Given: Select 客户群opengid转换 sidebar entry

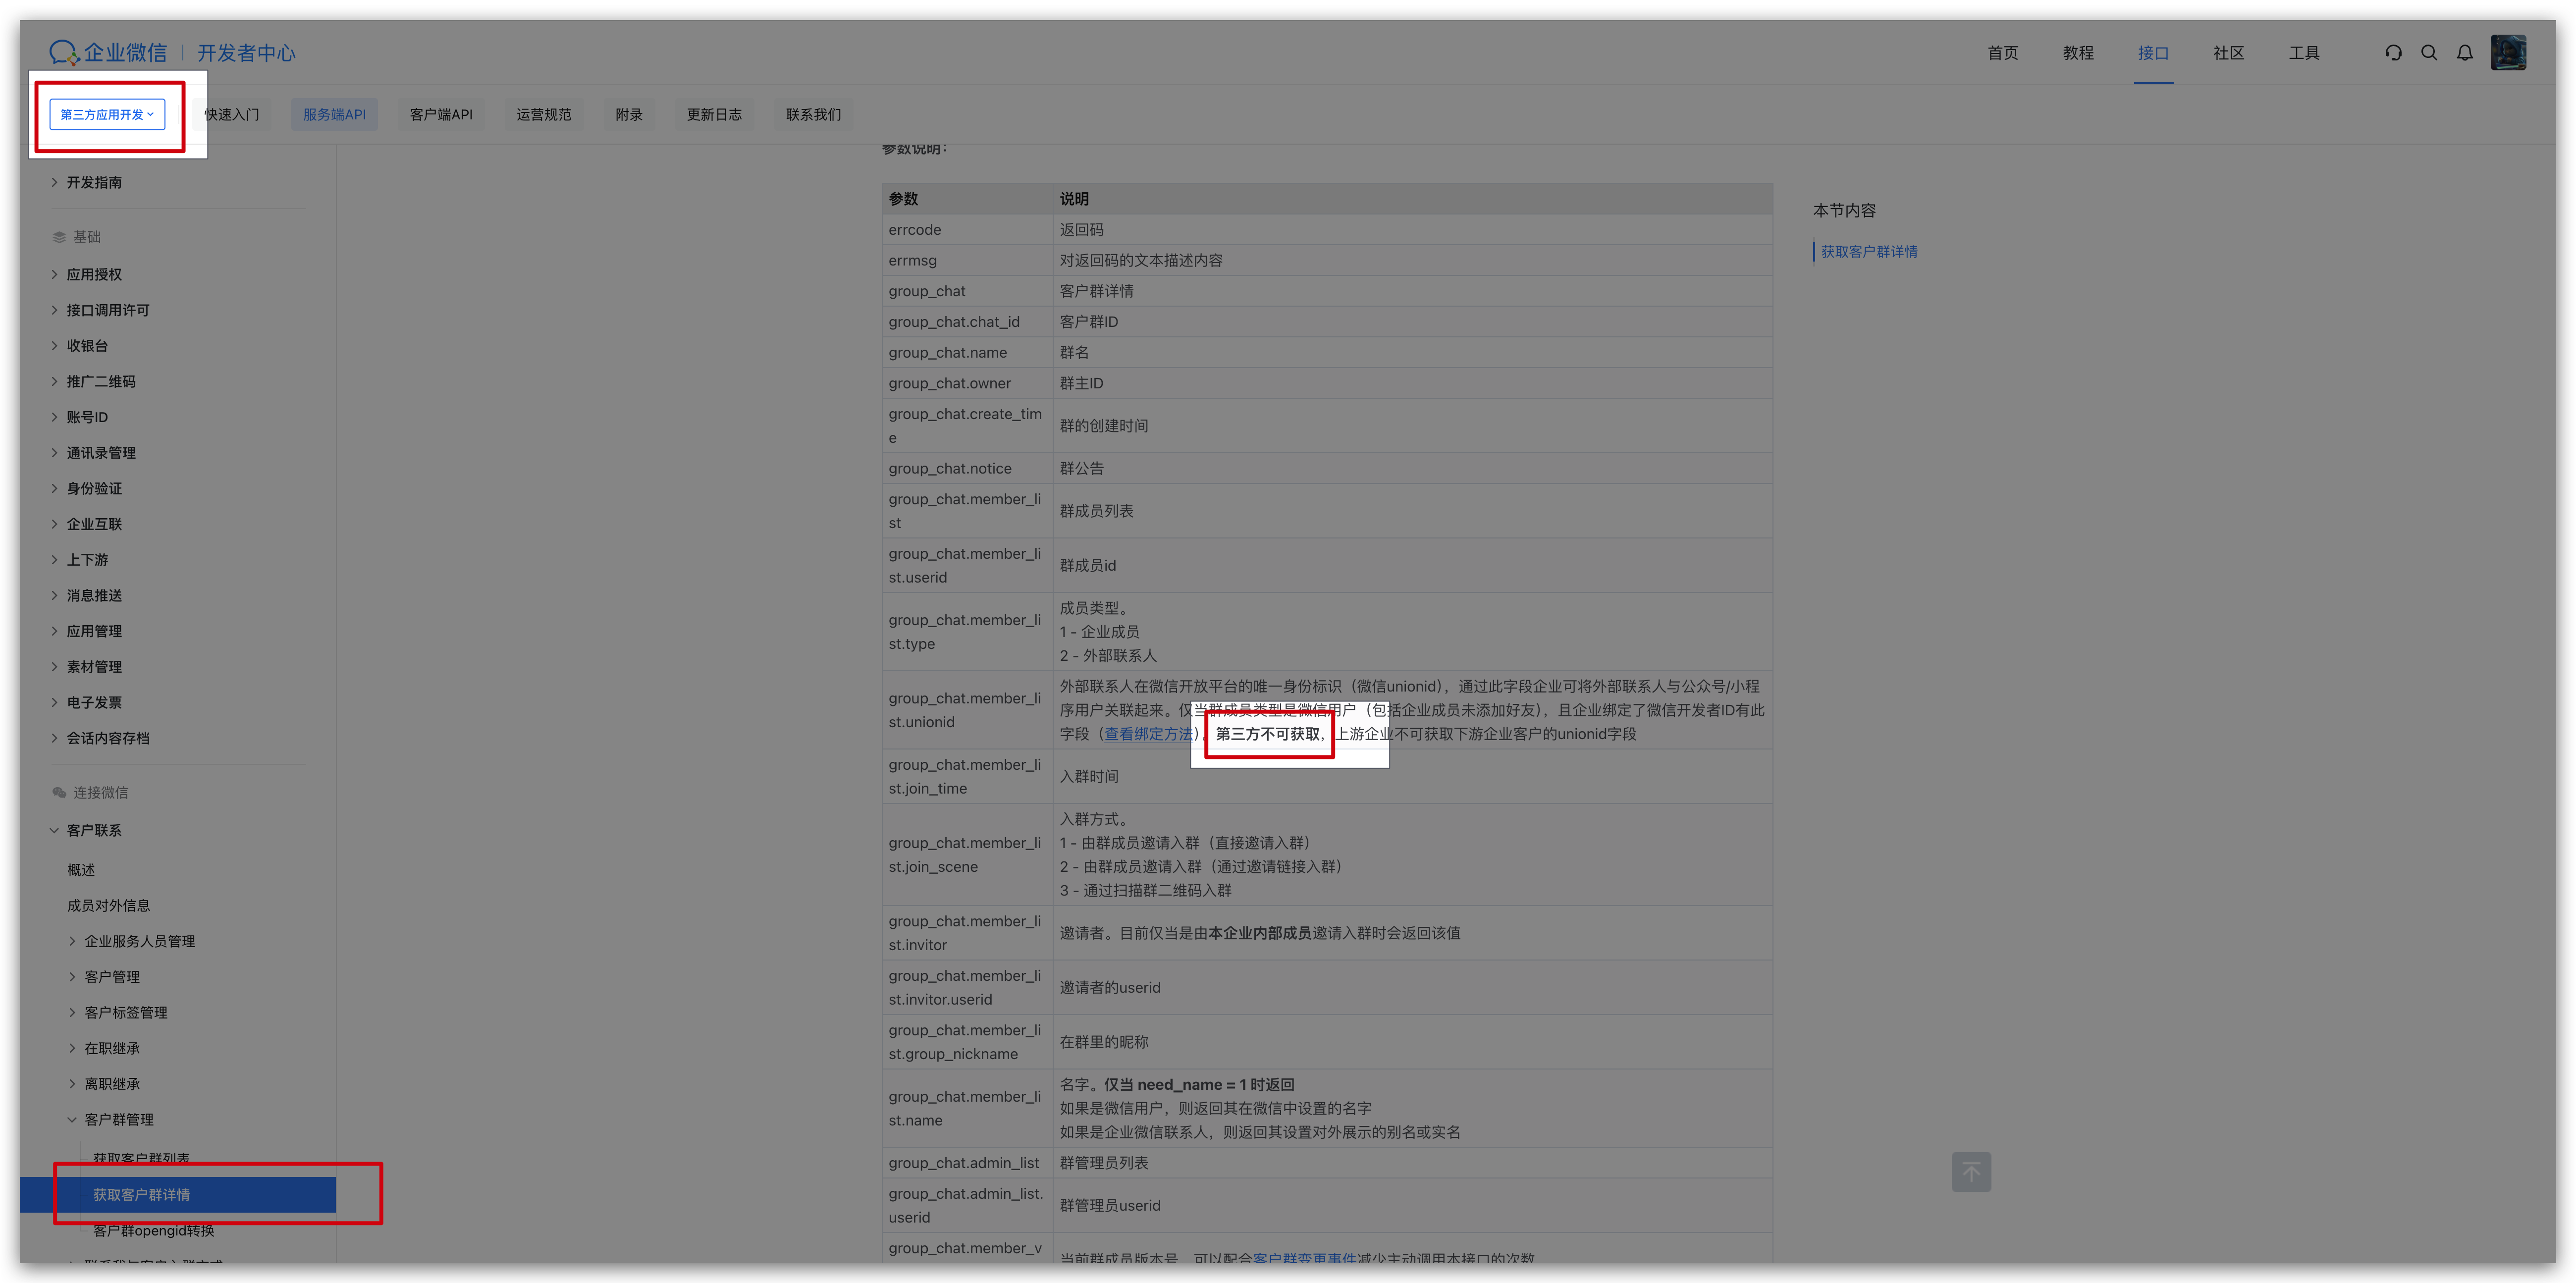Looking at the screenshot, I should 153,1230.
